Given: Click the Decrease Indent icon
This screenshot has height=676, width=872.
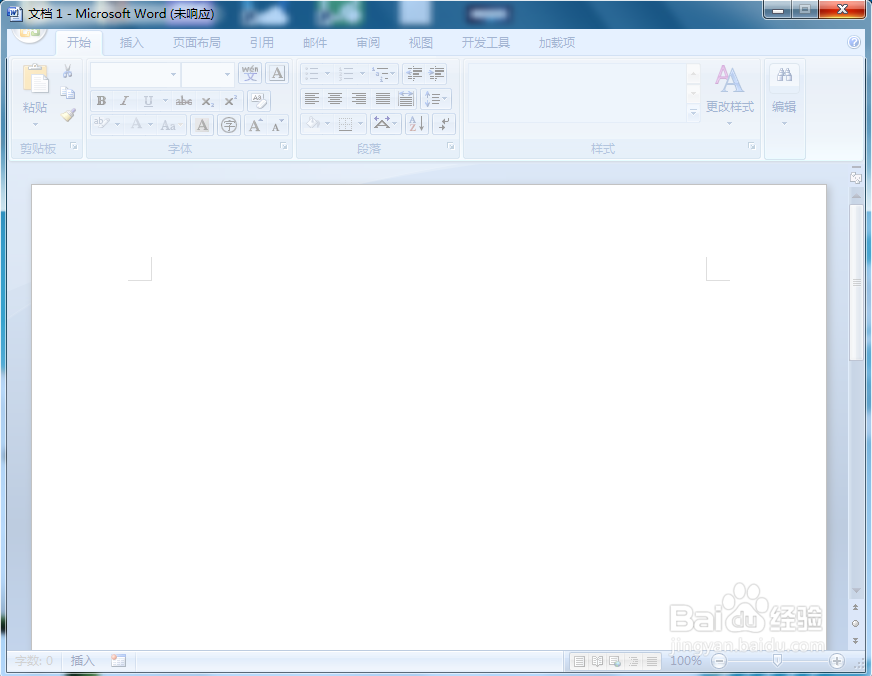Looking at the screenshot, I should (413, 73).
